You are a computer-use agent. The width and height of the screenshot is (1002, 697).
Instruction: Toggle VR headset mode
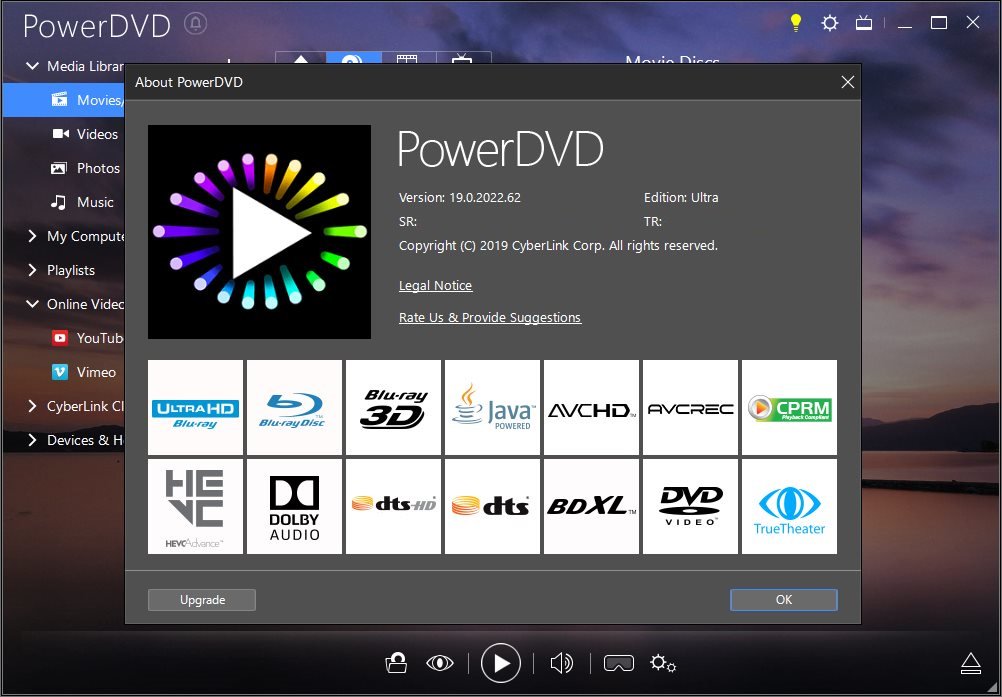(x=619, y=663)
